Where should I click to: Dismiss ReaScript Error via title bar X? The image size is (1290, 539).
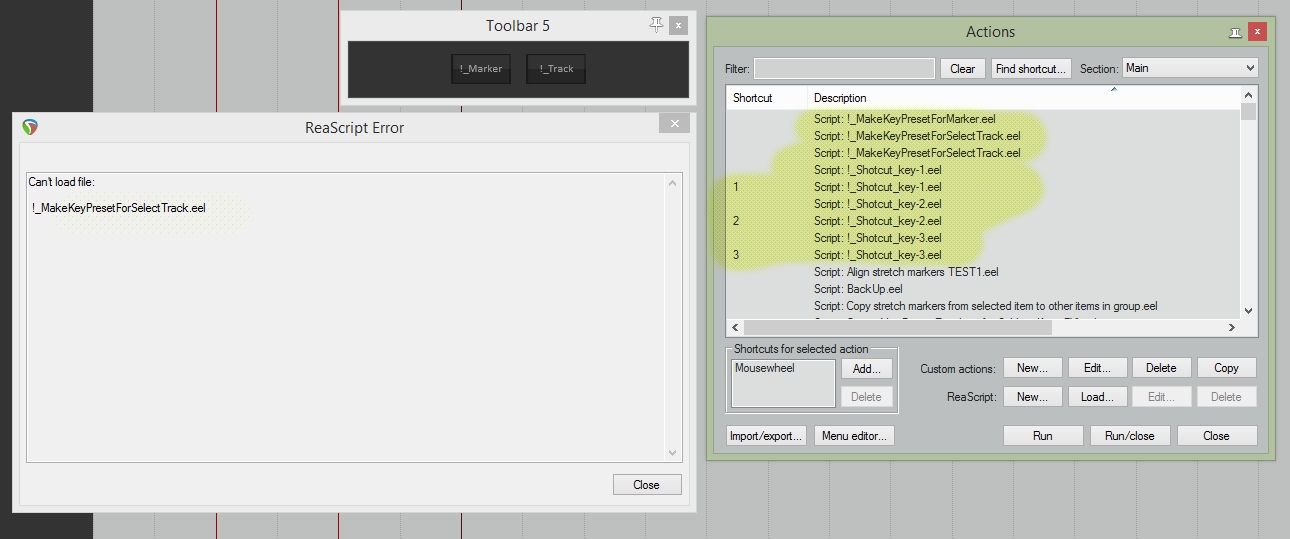tap(674, 123)
